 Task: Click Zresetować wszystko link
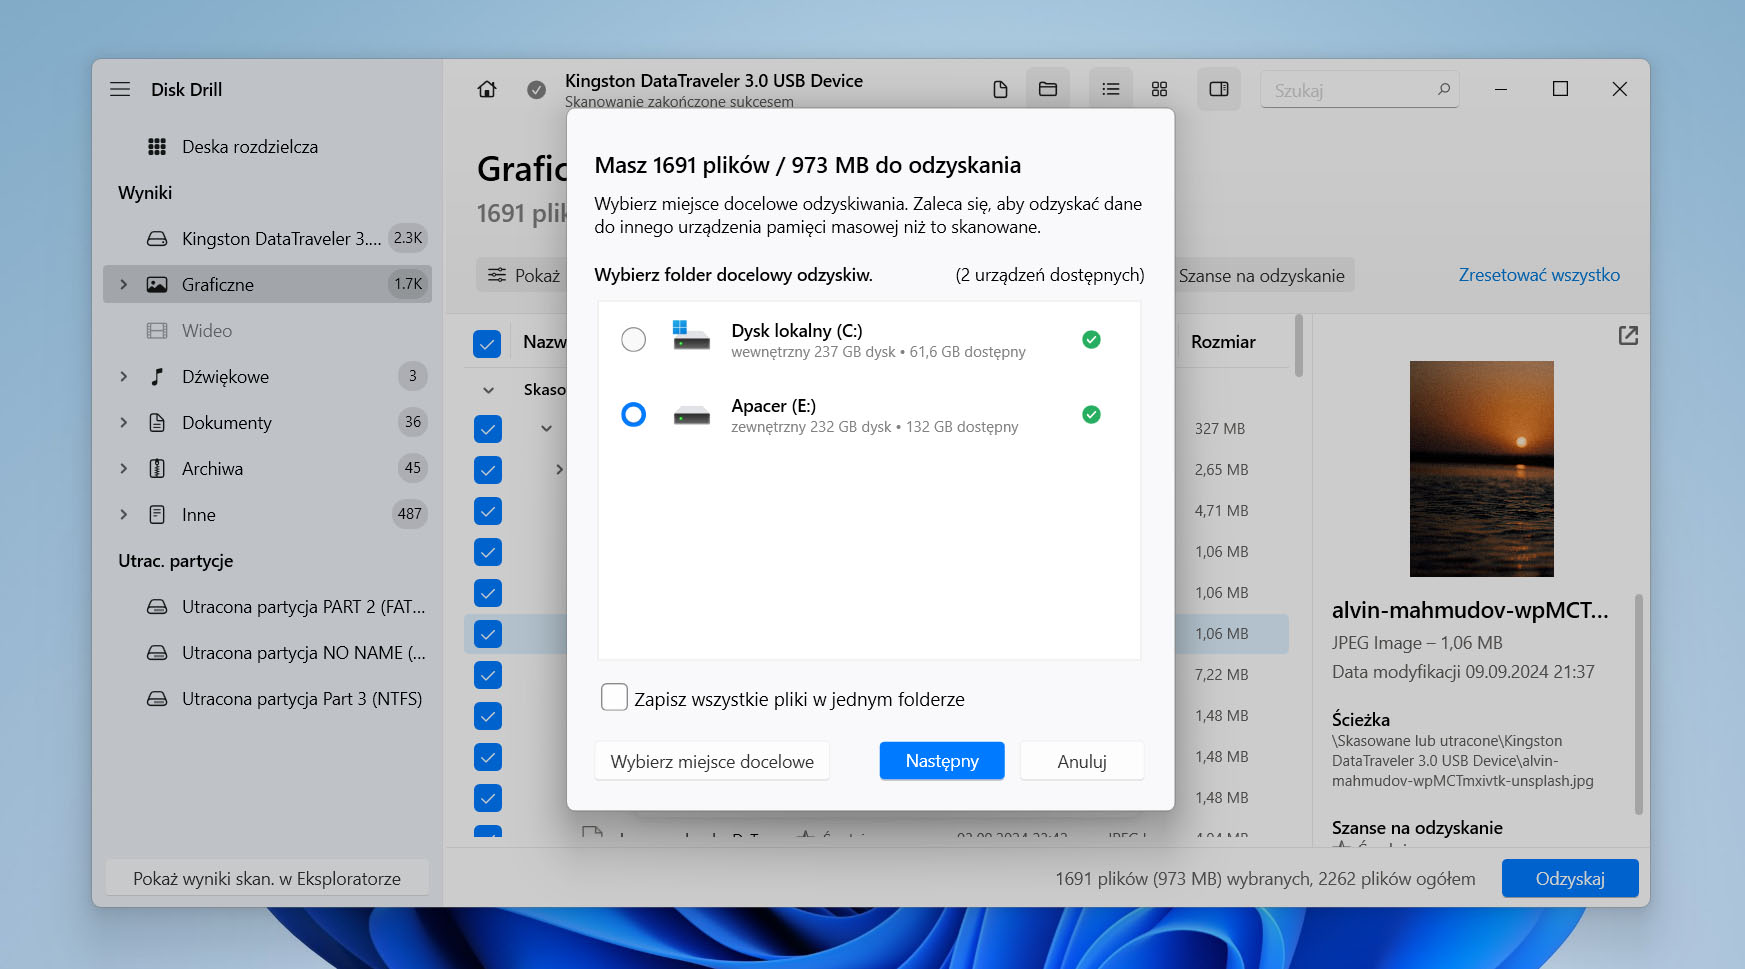(x=1539, y=275)
